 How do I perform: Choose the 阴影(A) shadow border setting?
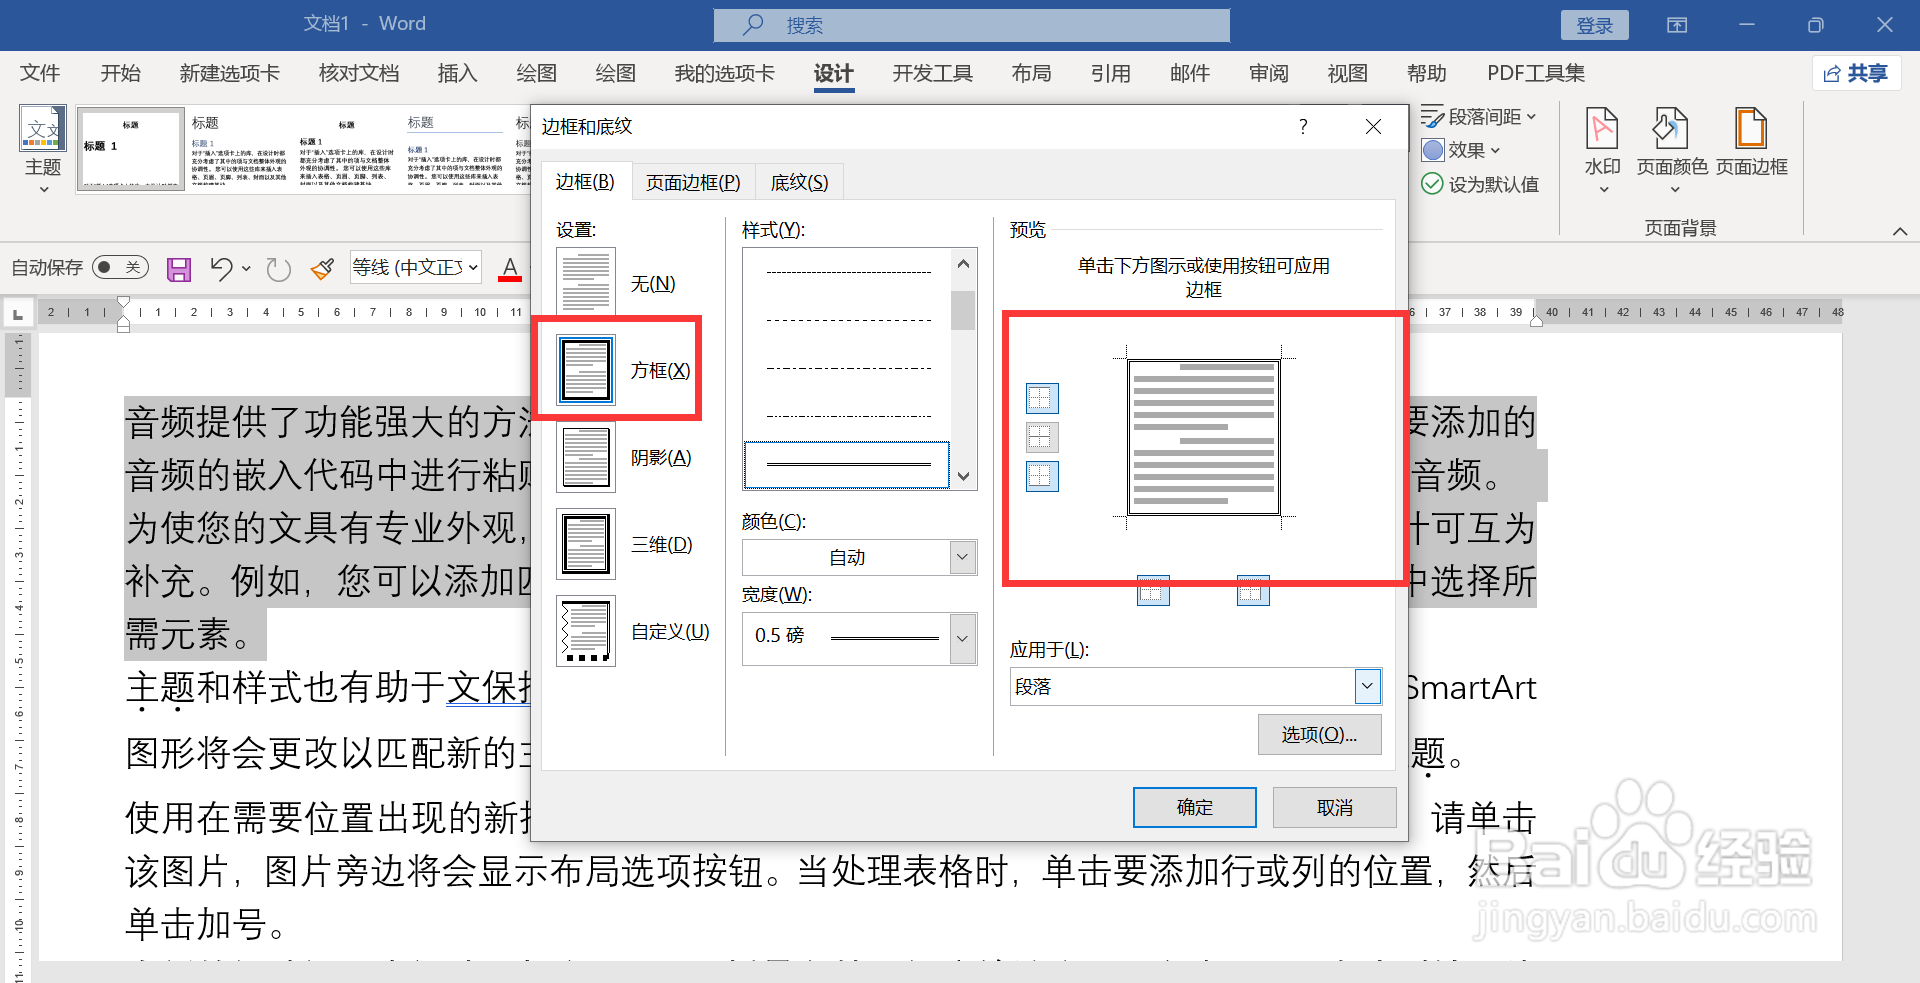point(586,457)
